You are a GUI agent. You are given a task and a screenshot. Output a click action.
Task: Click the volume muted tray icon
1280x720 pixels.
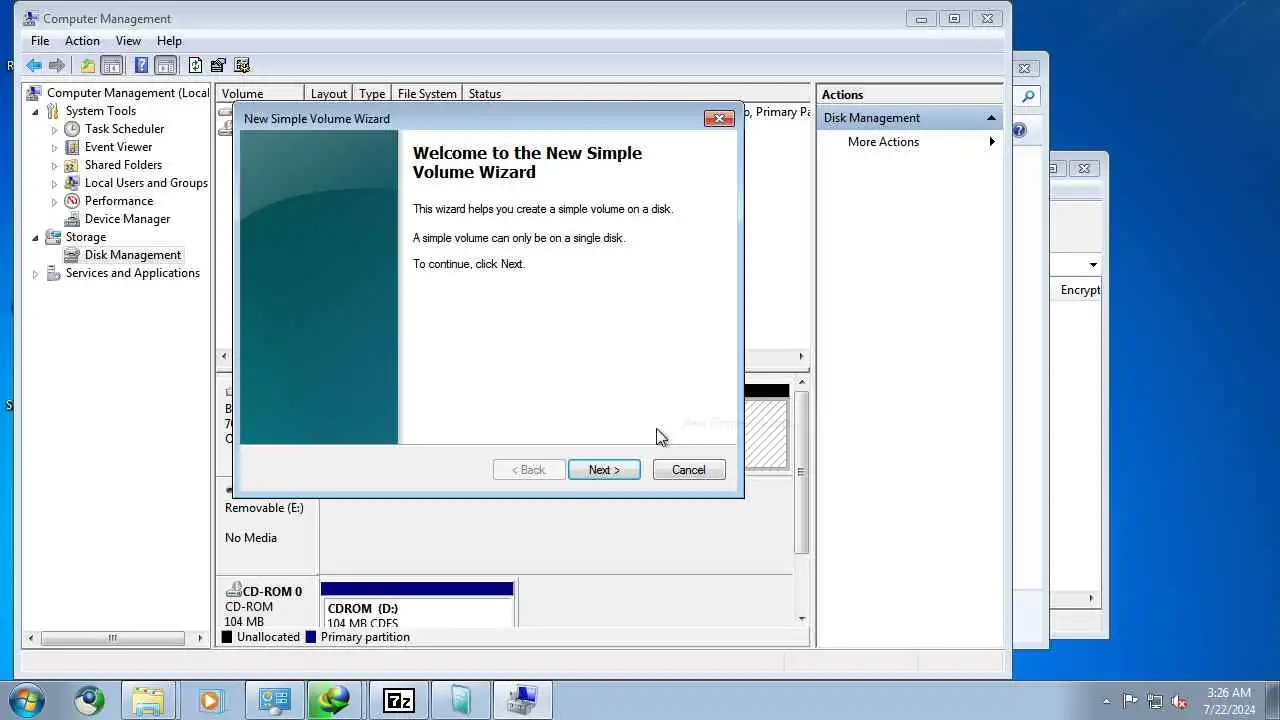pyautogui.click(x=1179, y=701)
